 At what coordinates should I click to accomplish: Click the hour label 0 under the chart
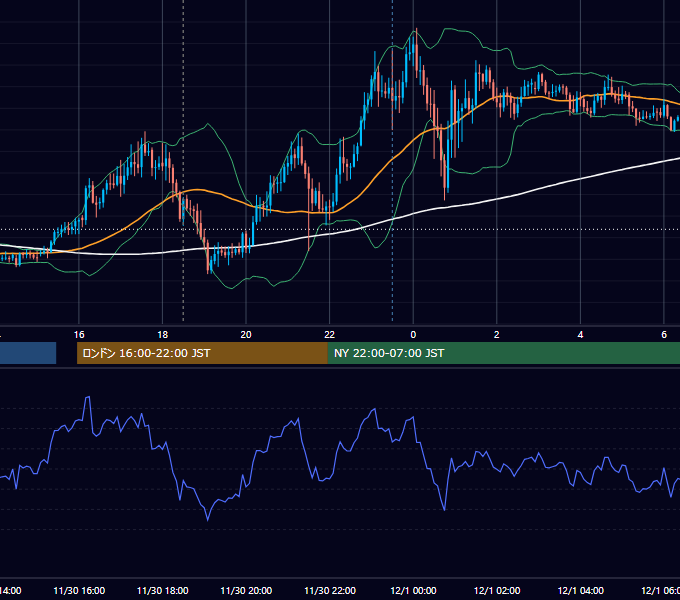pyautogui.click(x=413, y=335)
